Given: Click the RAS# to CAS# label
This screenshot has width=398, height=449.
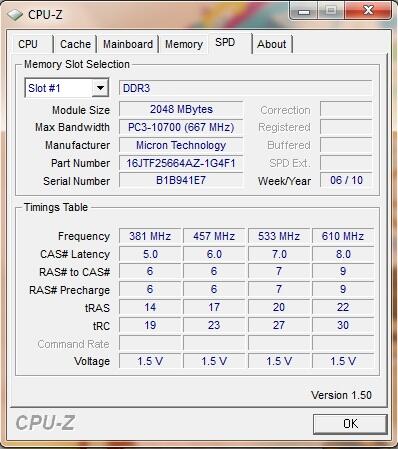Looking at the screenshot, I should point(74,272).
